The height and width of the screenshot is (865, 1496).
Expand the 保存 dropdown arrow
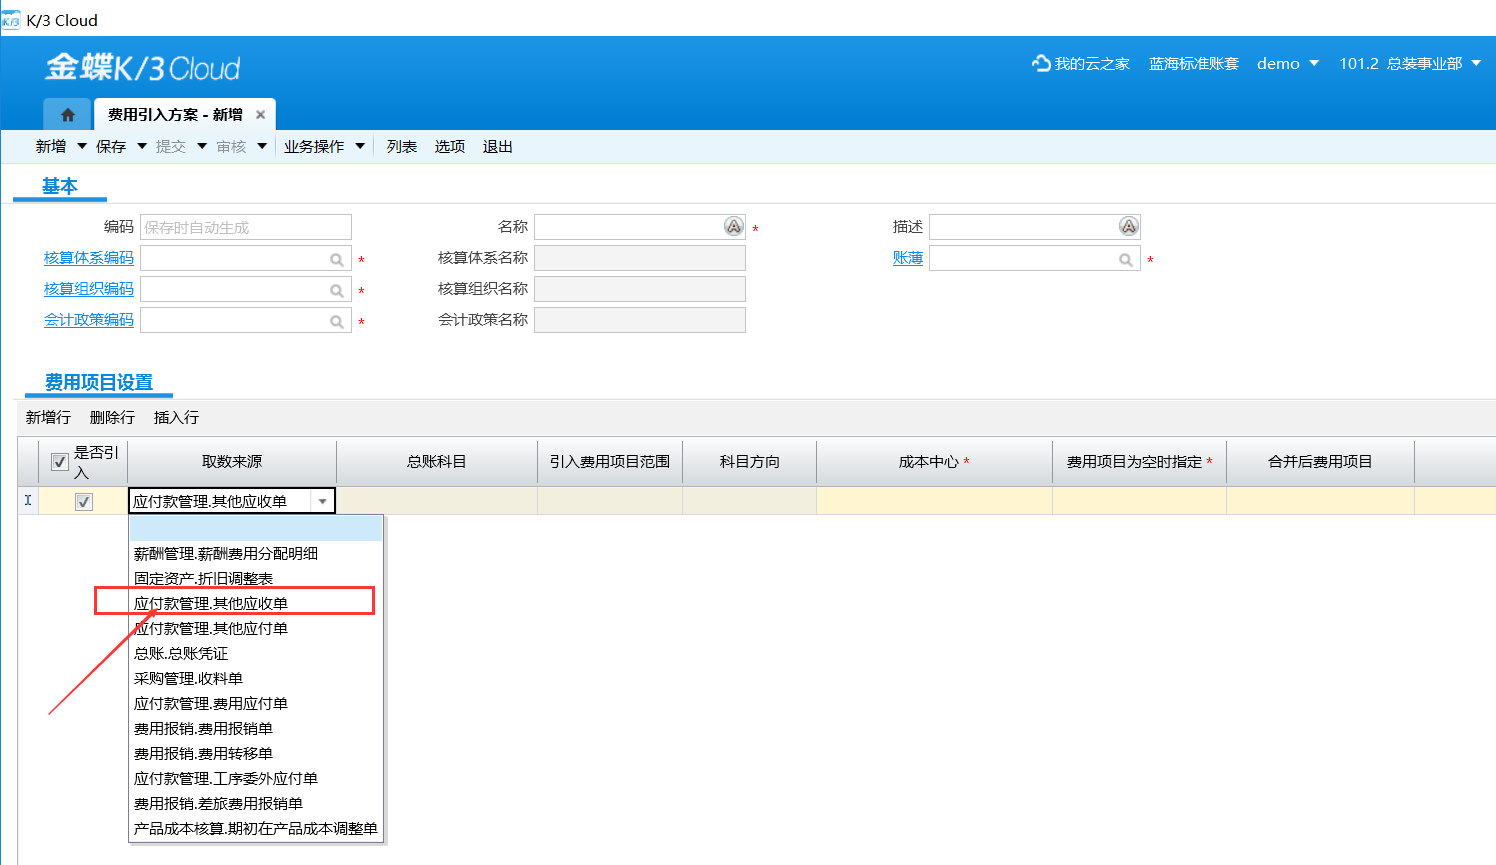click(x=142, y=146)
